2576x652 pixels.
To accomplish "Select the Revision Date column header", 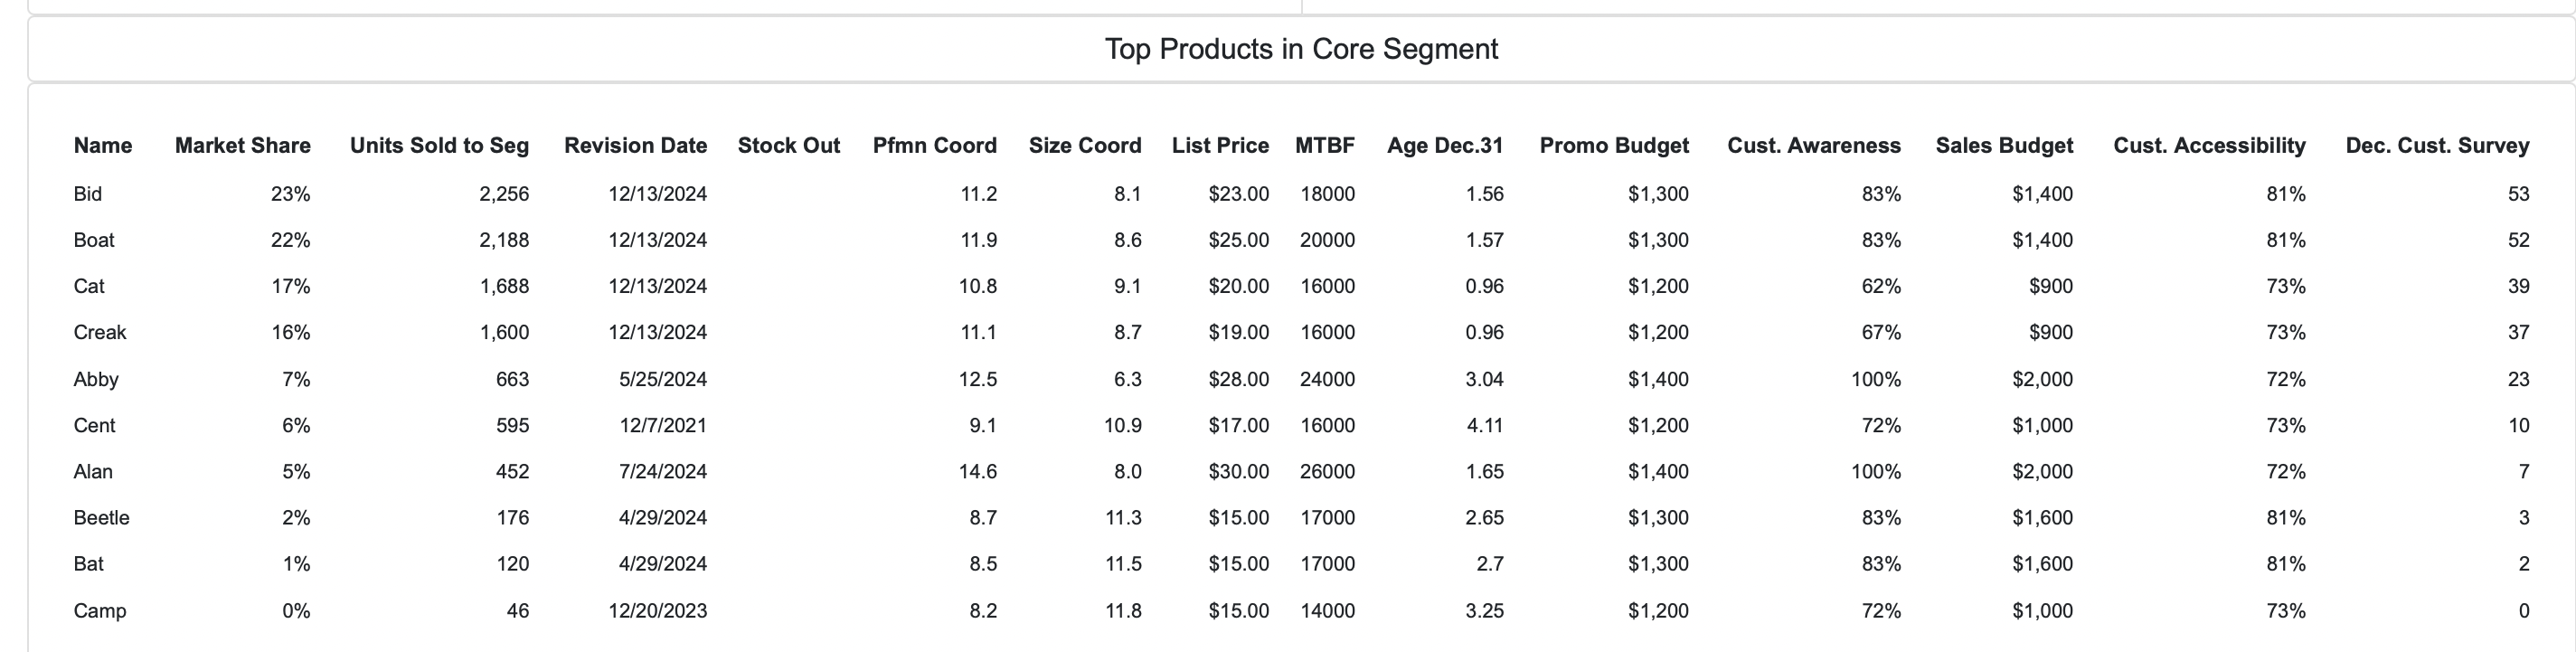I will click(635, 146).
